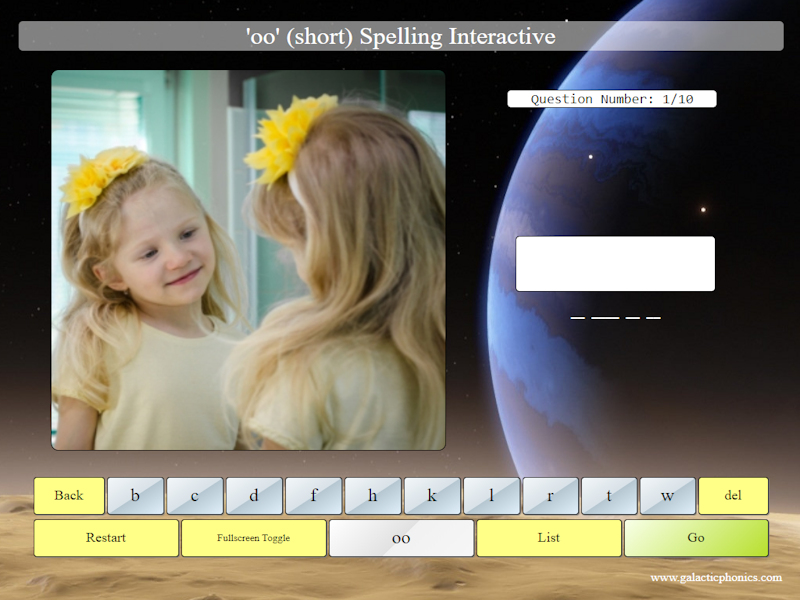800x600 pixels.
Task: Select the letter 'b' key
Action: [136, 495]
